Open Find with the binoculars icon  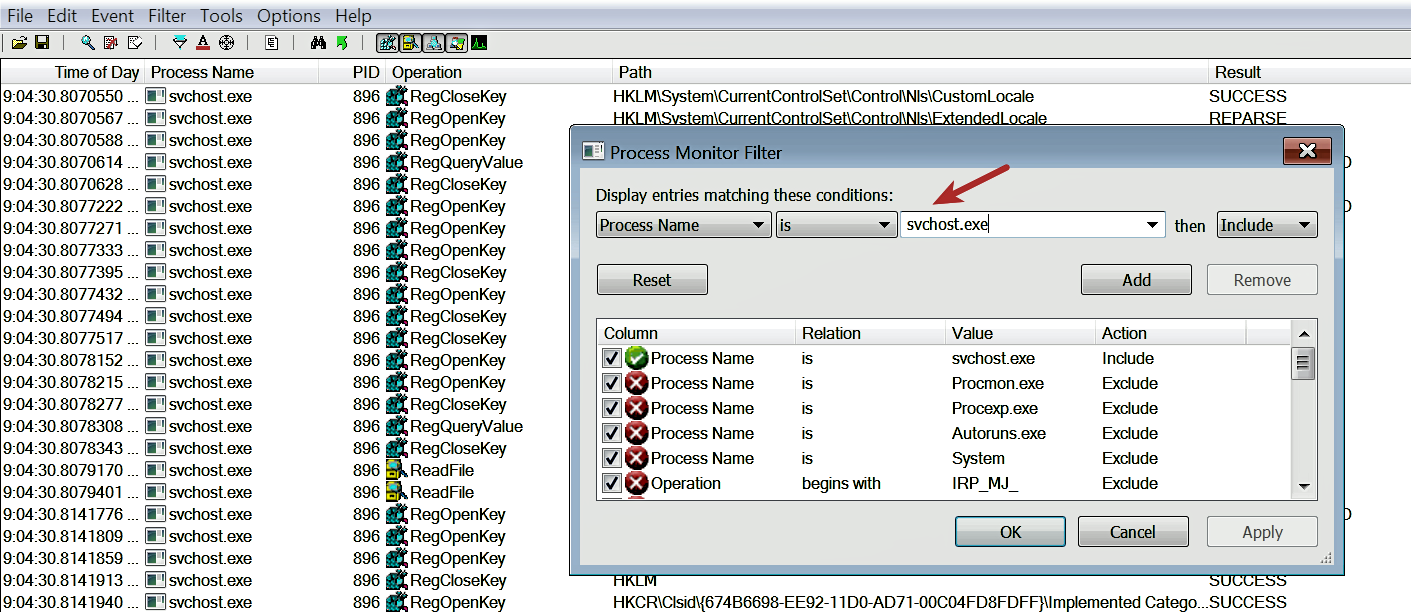click(x=318, y=43)
